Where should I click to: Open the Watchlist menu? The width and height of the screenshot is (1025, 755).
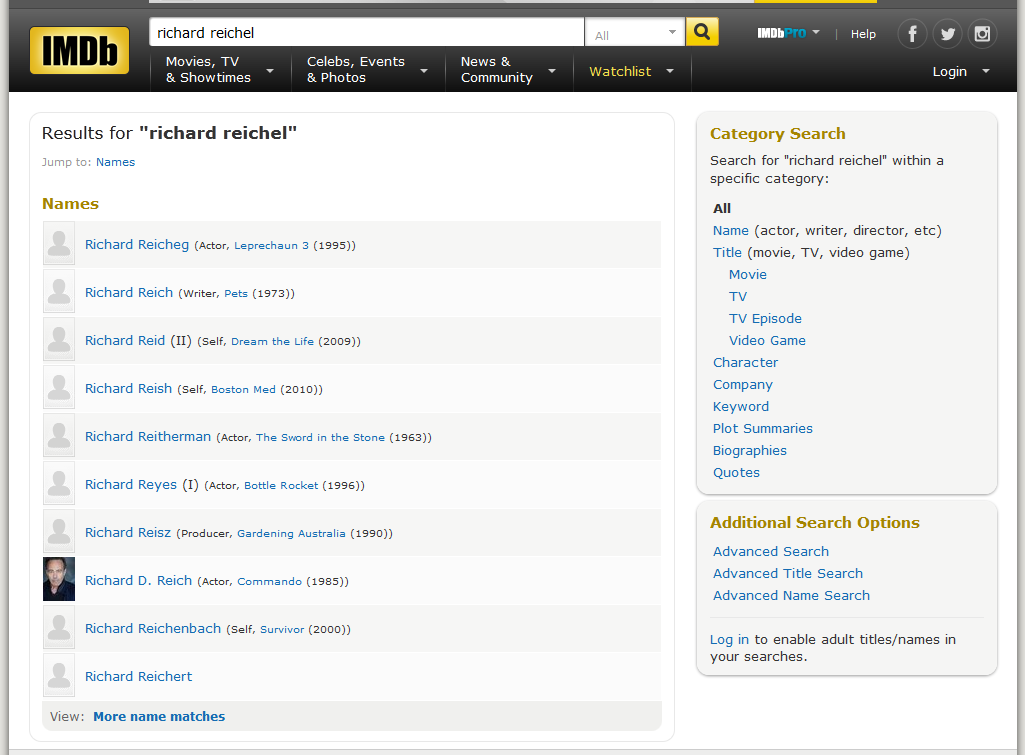pos(631,71)
